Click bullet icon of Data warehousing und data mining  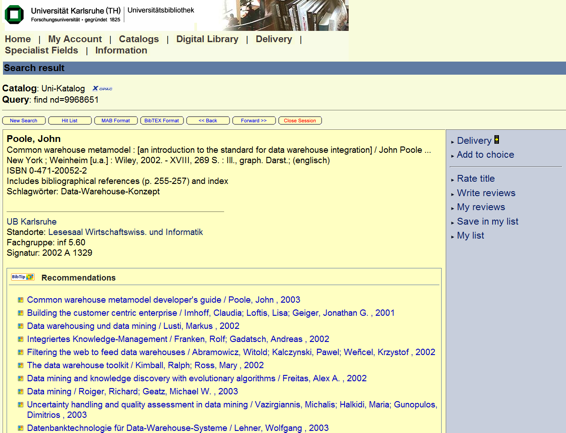coord(21,326)
